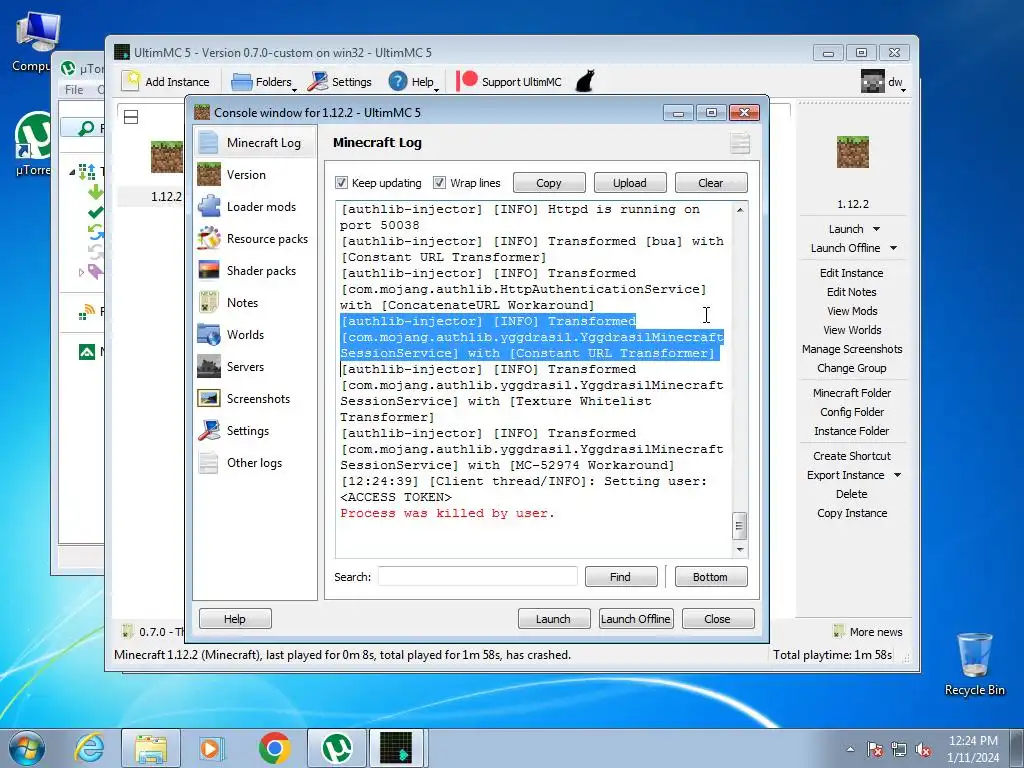Expand the Export Instance dropdown arrow
The height and width of the screenshot is (768, 1024).
(897, 475)
